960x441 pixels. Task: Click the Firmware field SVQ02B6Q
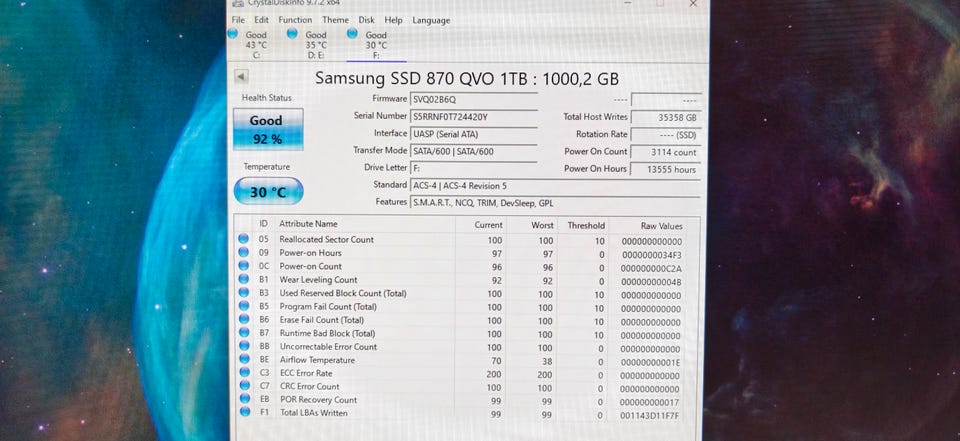[x=474, y=99]
